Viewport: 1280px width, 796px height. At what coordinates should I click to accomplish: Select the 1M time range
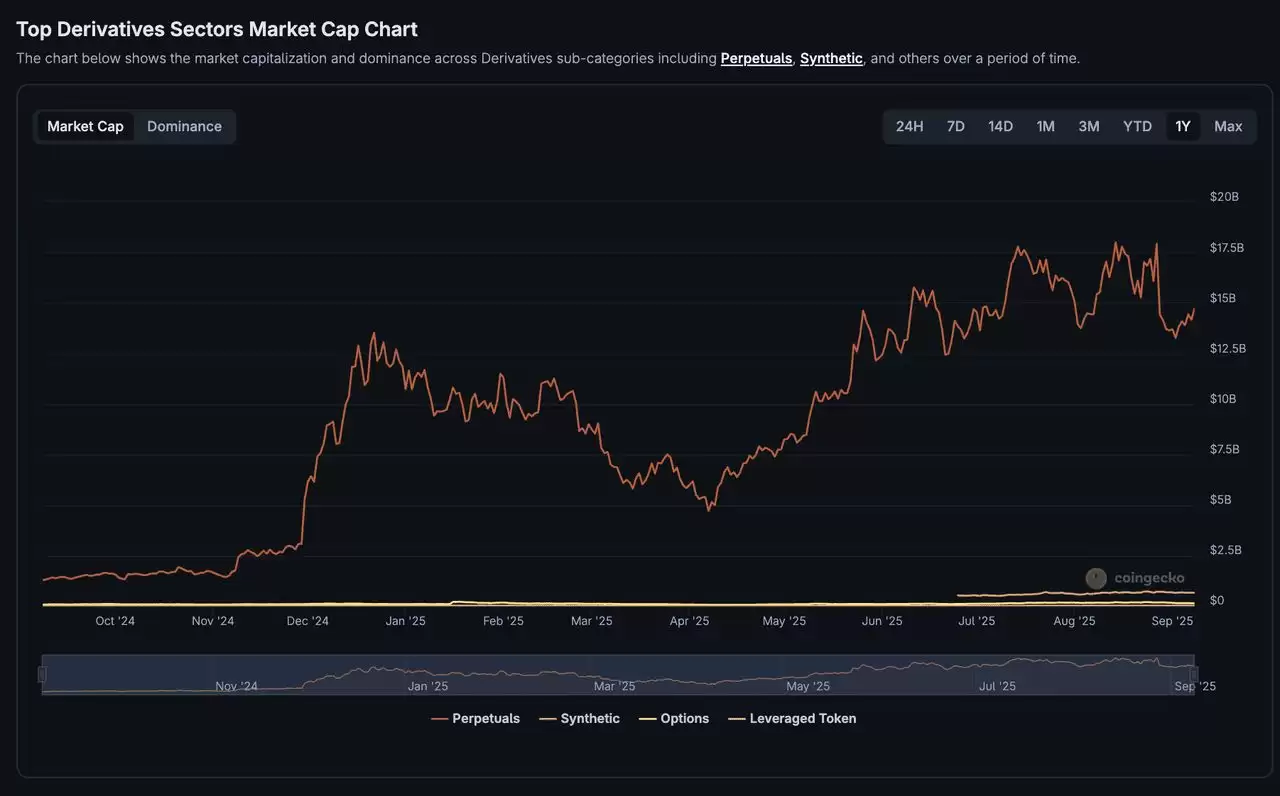pos(1045,125)
